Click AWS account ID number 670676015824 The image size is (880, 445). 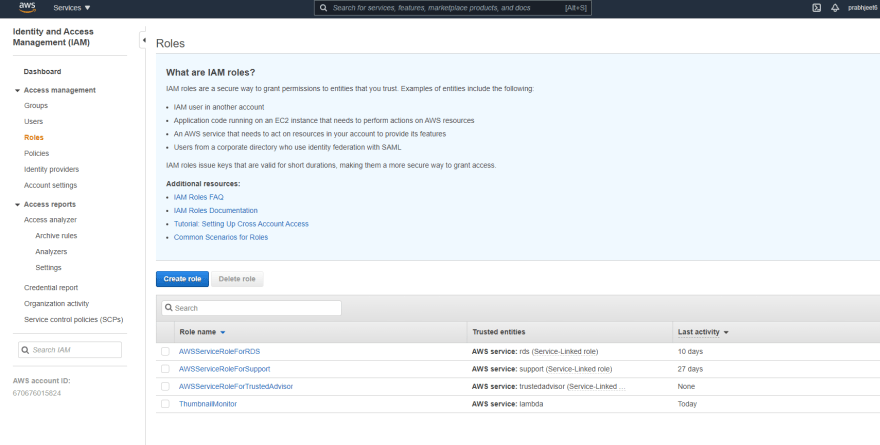36,393
